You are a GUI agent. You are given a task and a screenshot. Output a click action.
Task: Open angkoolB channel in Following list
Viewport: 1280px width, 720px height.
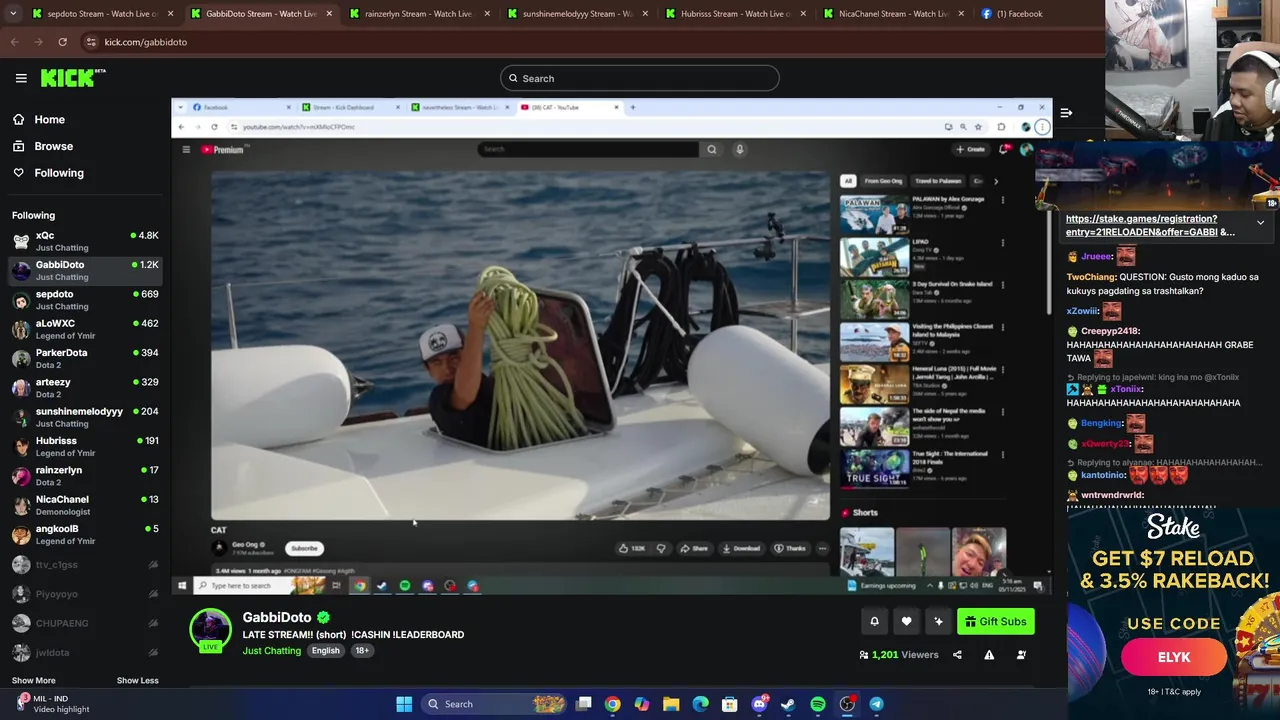pyautogui.click(x=85, y=534)
